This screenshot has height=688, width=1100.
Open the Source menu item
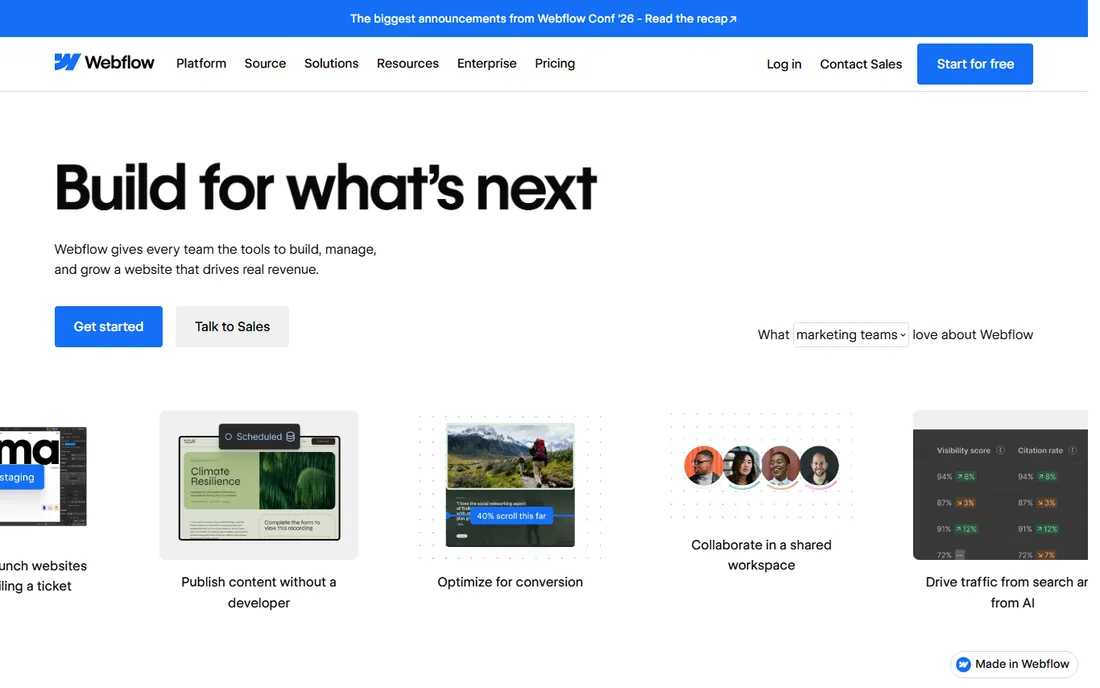click(265, 63)
